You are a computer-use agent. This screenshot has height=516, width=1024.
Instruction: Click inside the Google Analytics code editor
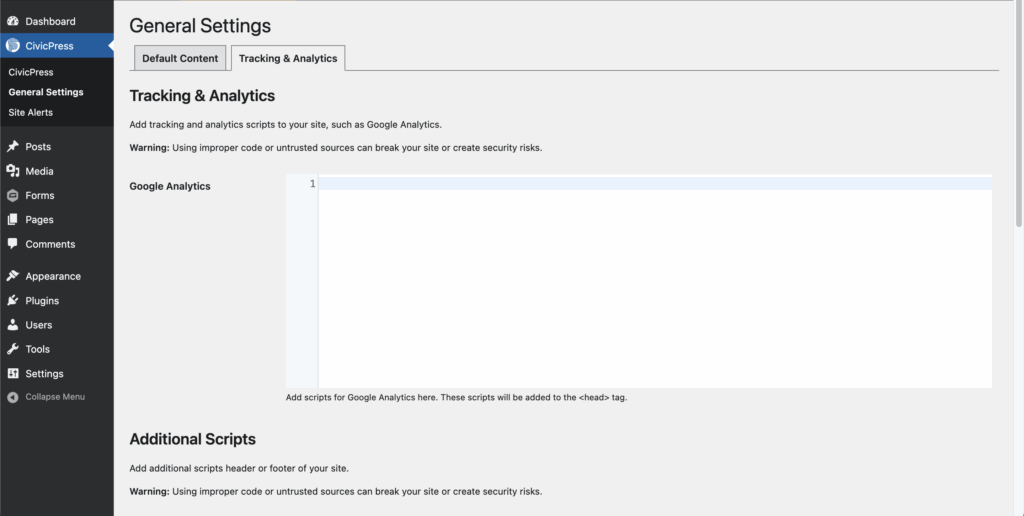click(x=655, y=281)
